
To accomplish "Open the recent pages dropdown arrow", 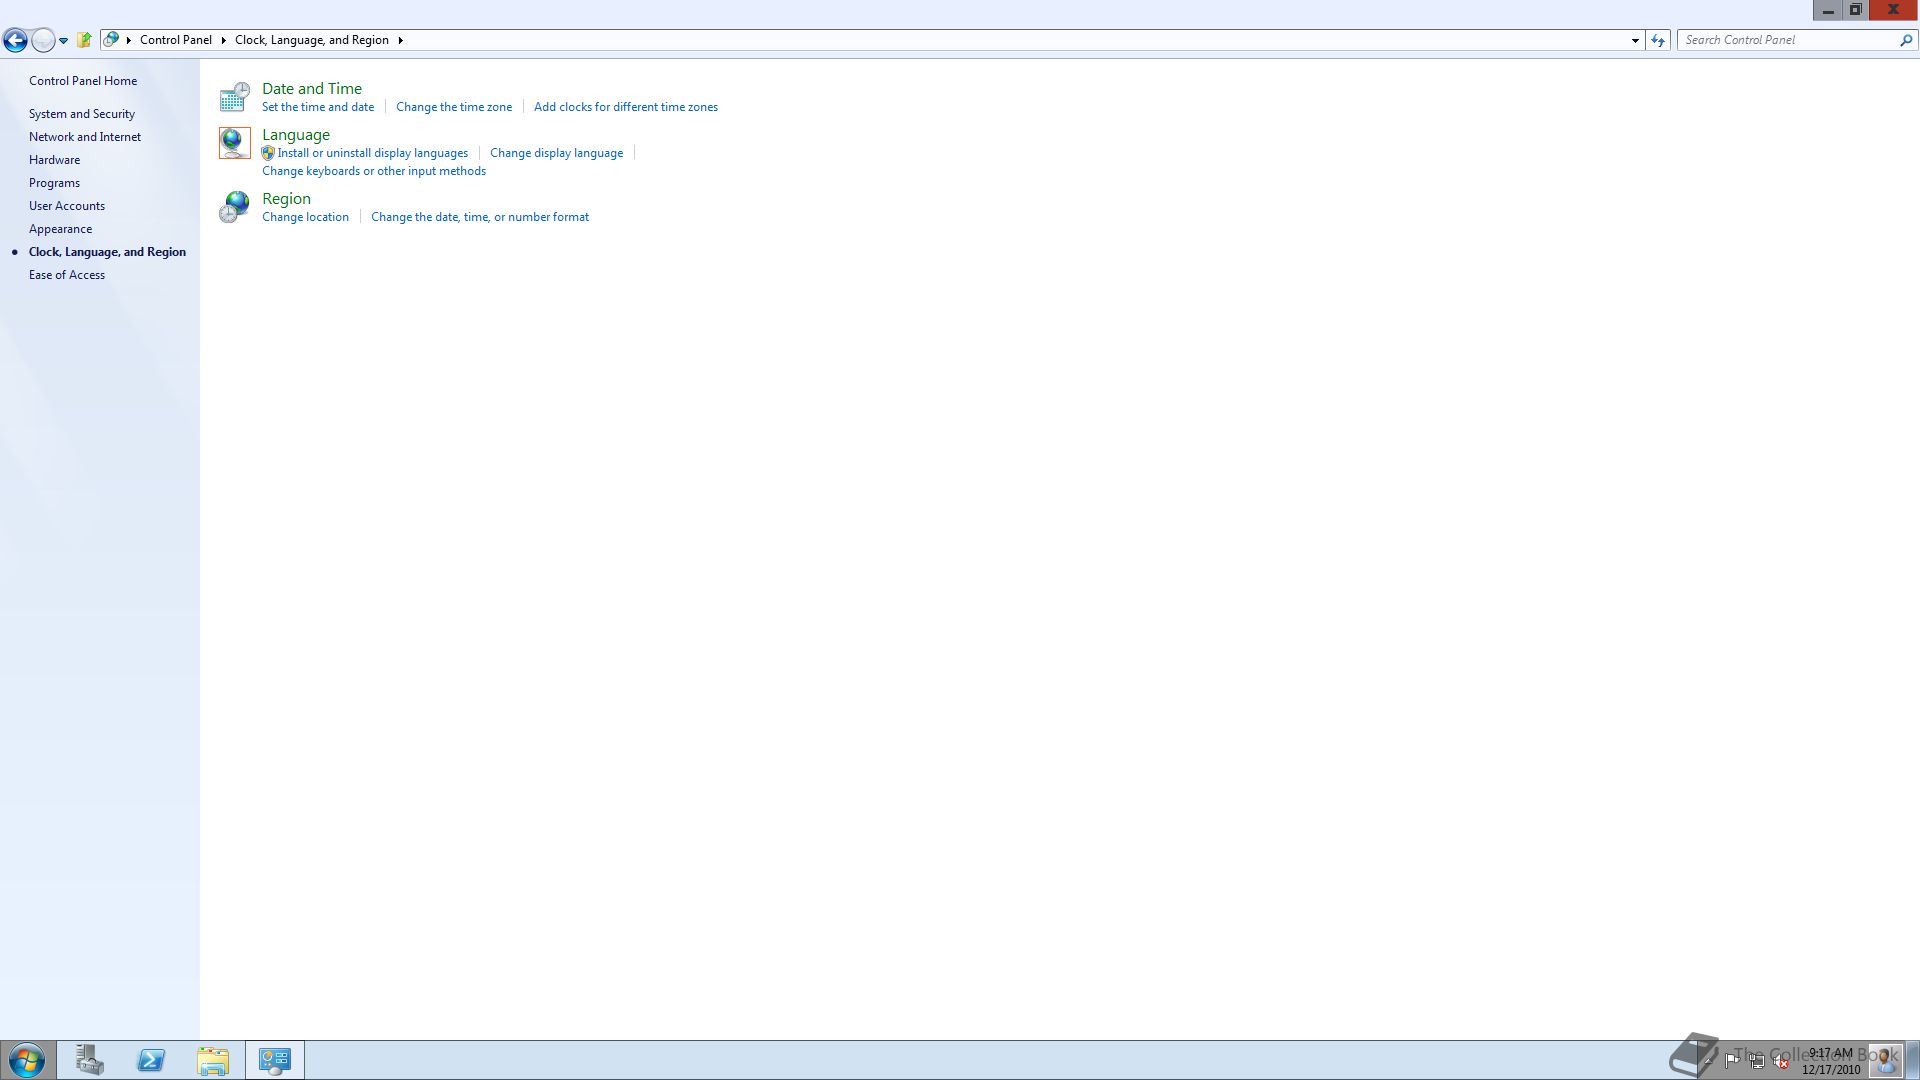I will [63, 41].
